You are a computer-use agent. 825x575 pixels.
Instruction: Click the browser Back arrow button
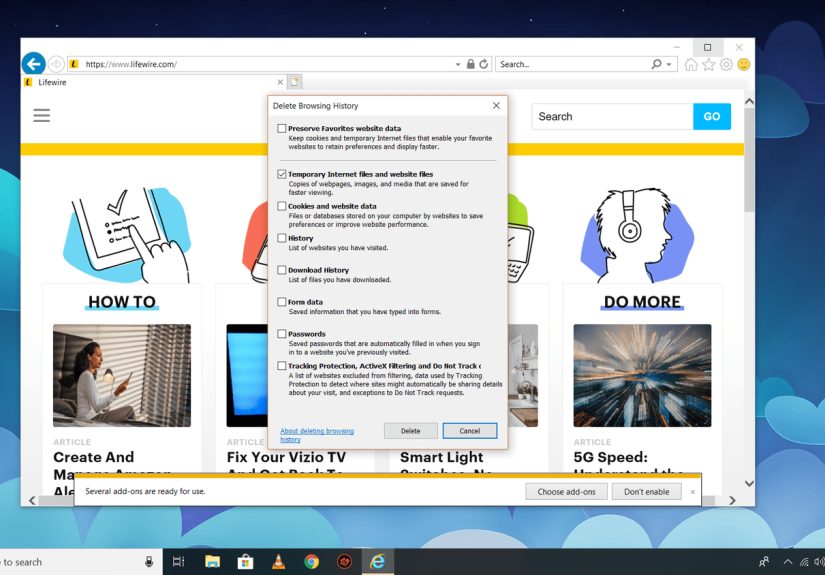34,64
